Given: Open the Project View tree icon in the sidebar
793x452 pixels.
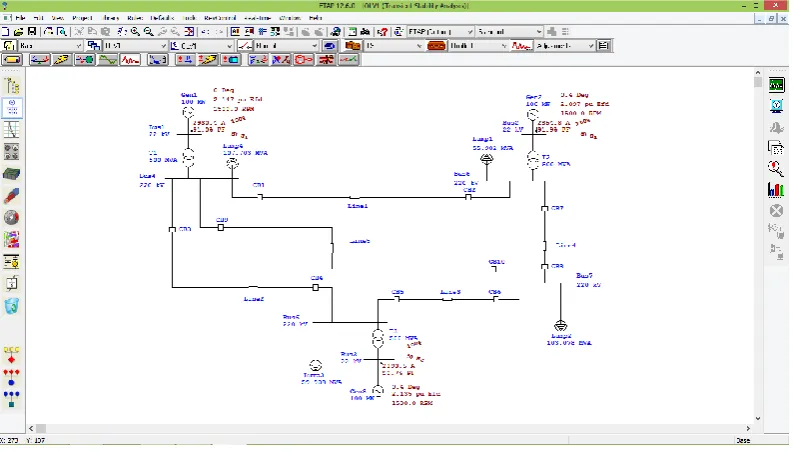Looking at the screenshot, I should click(12, 86).
